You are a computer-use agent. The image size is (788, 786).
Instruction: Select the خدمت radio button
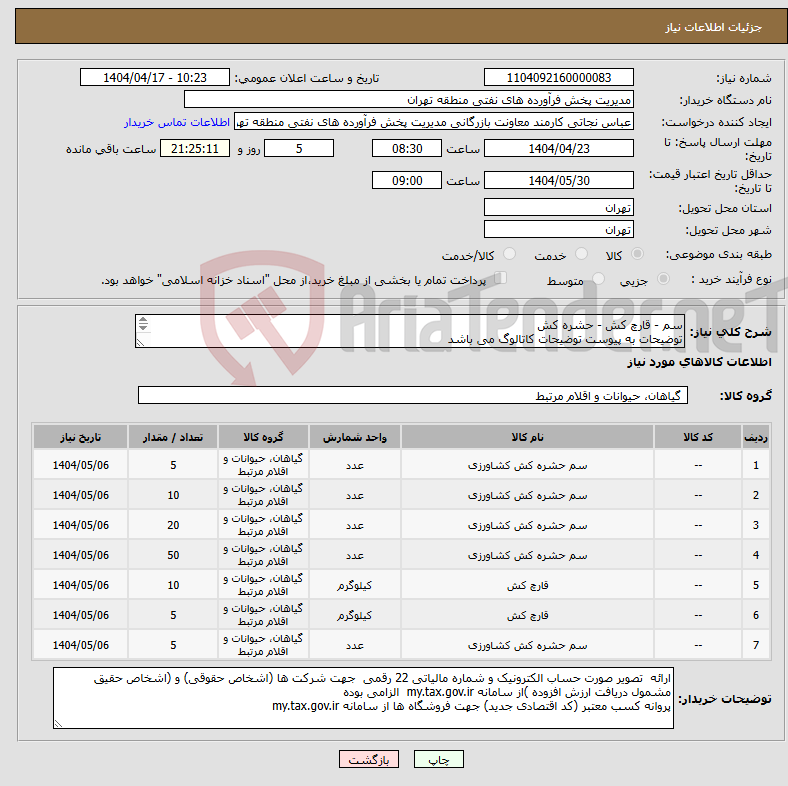point(581,254)
